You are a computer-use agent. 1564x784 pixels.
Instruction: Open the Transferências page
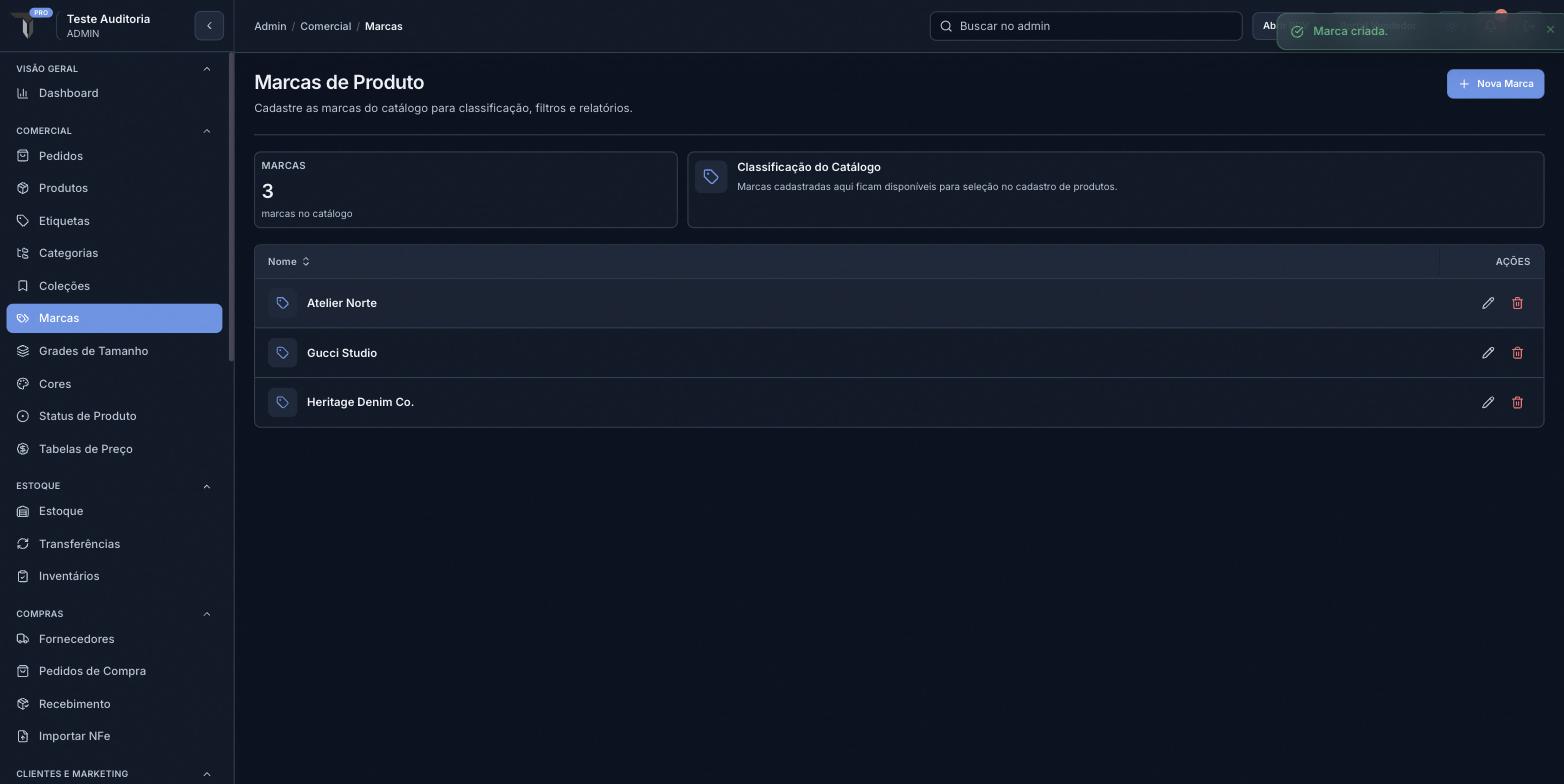tap(114, 544)
